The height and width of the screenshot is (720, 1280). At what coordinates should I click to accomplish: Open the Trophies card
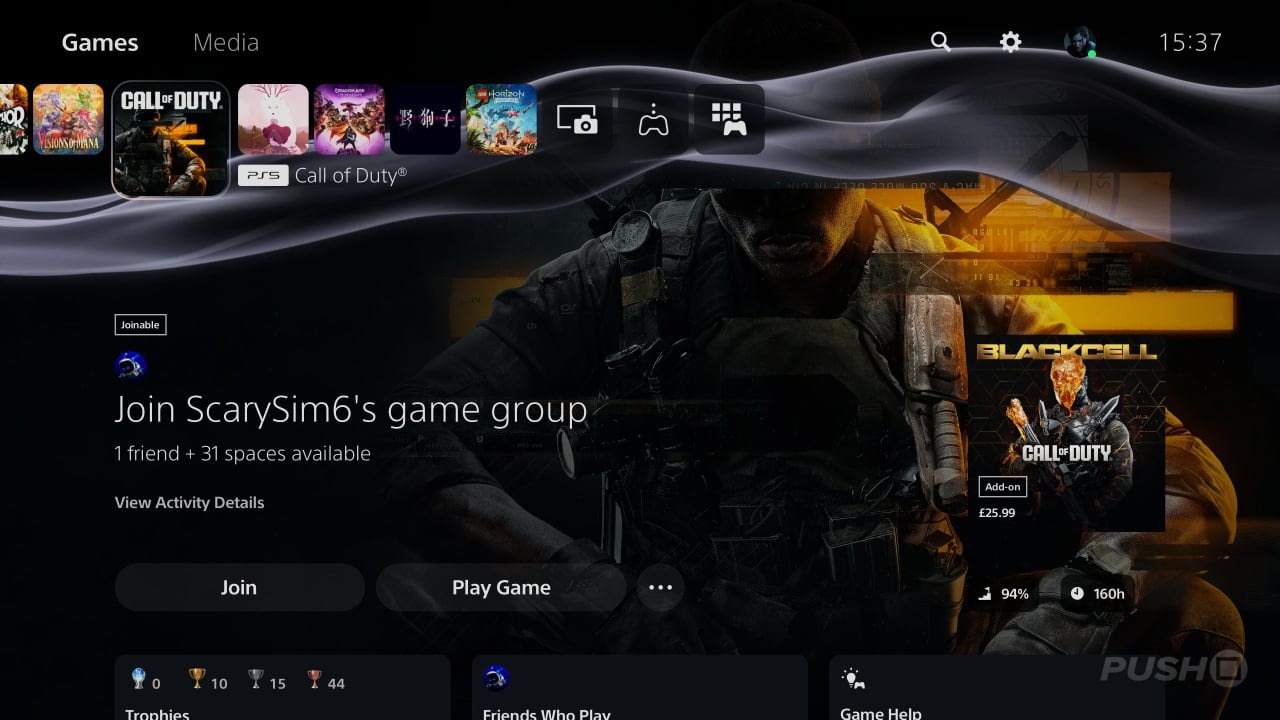282,688
